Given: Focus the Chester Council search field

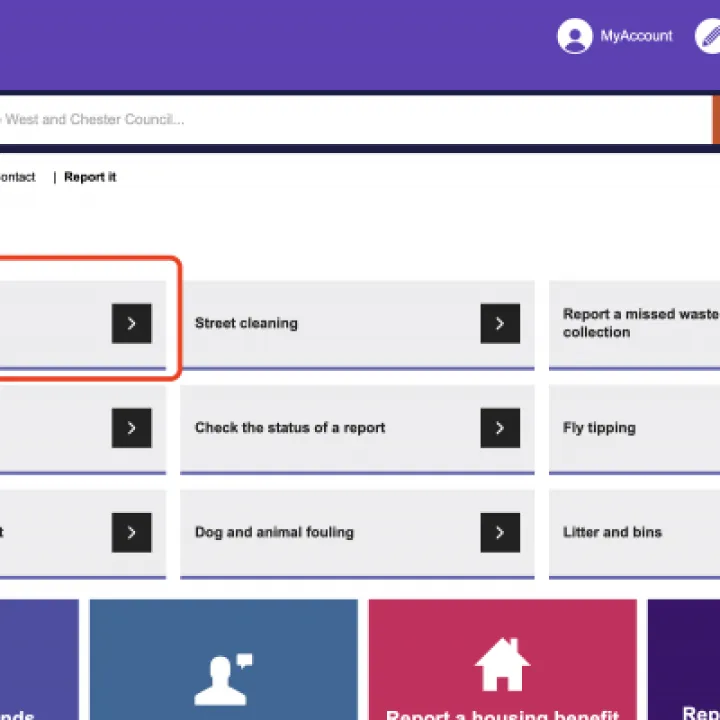Looking at the screenshot, I should [x=355, y=119].
